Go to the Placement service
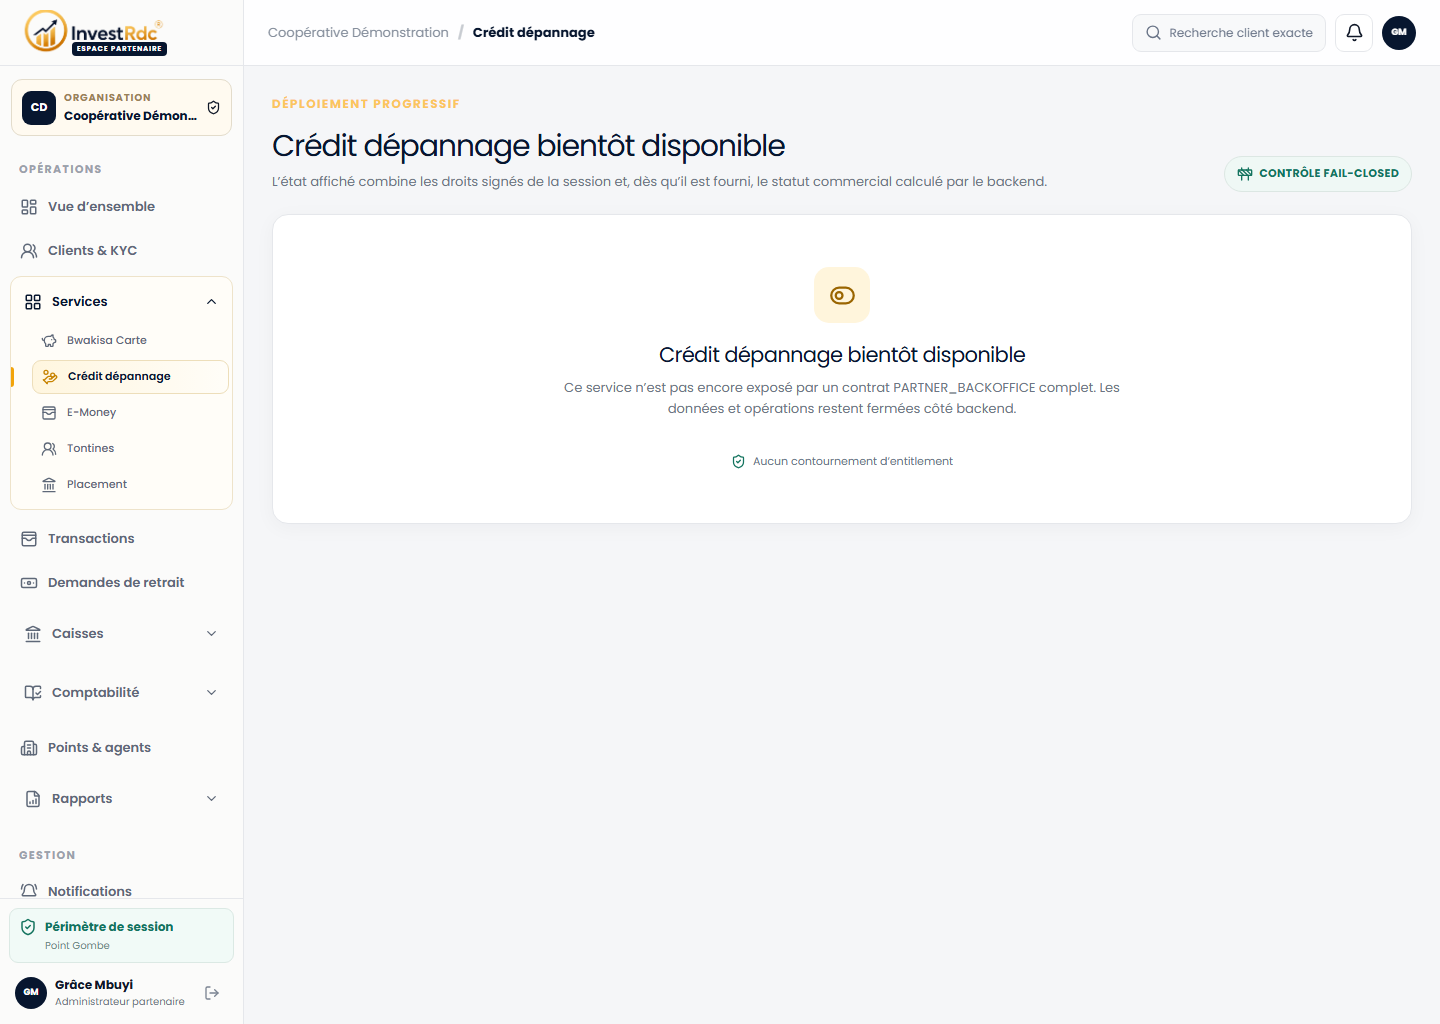 click(130, 485)
